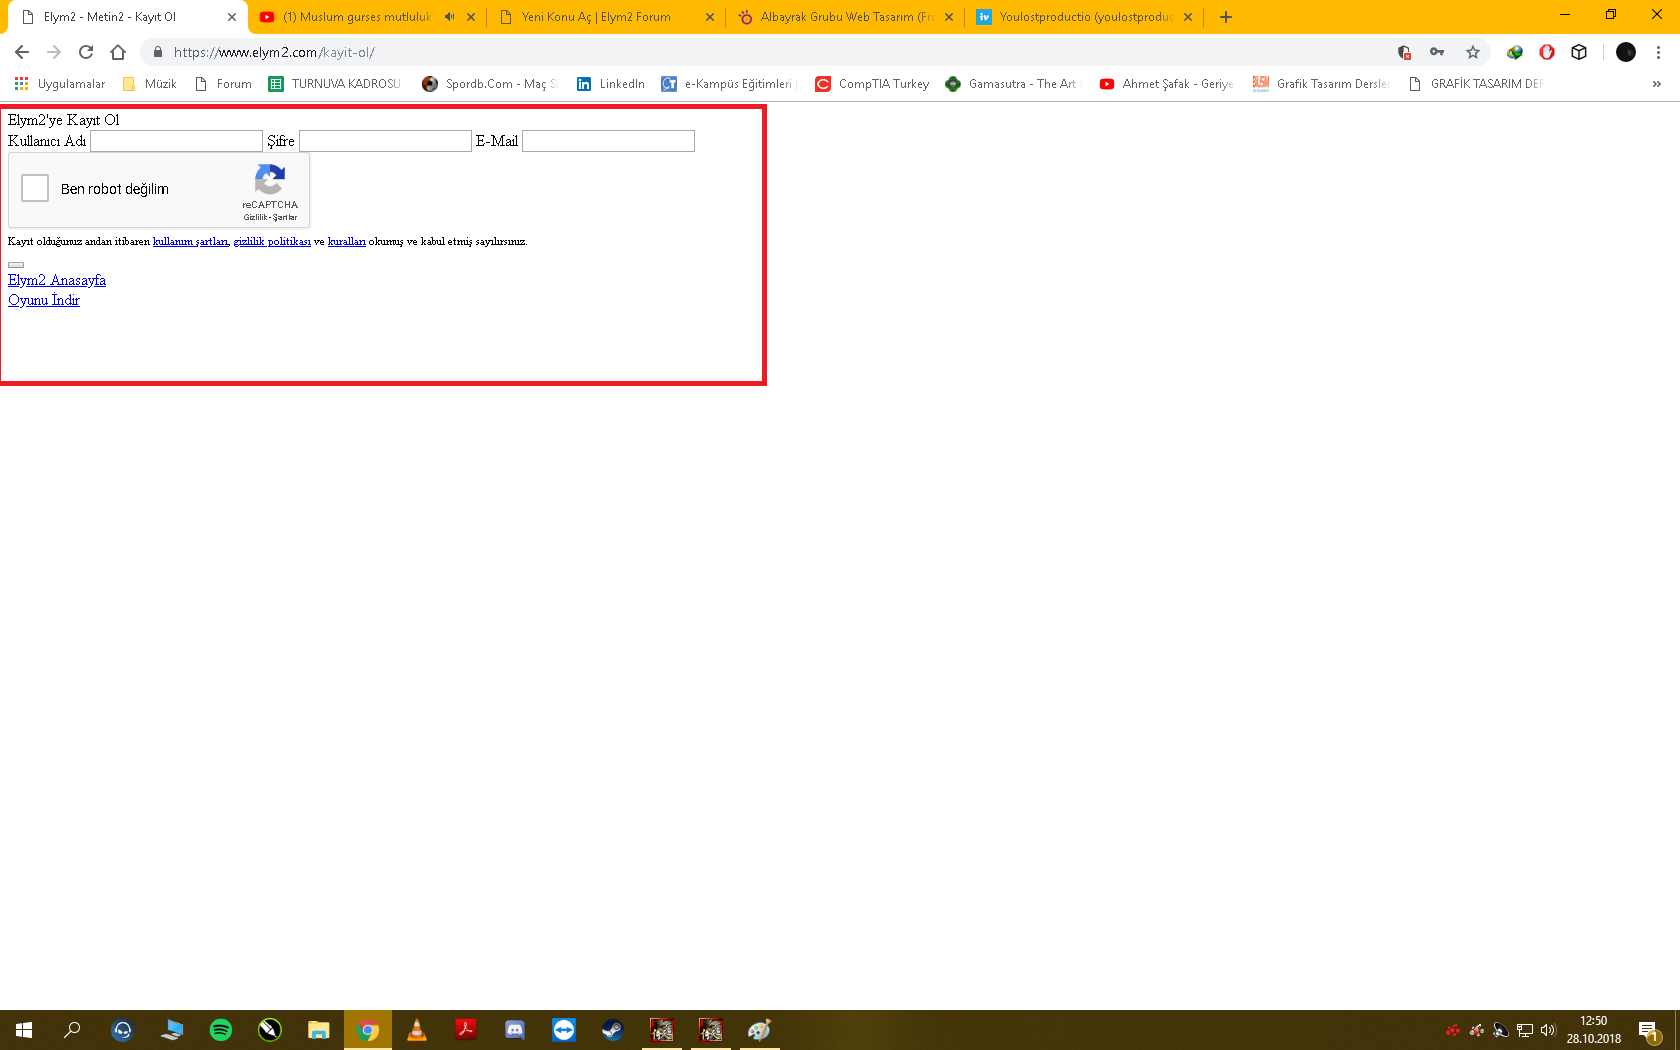1680x1050 pixels.
Task: Open the Ahmet Şafak bookmark
Action: (1167, 84)
